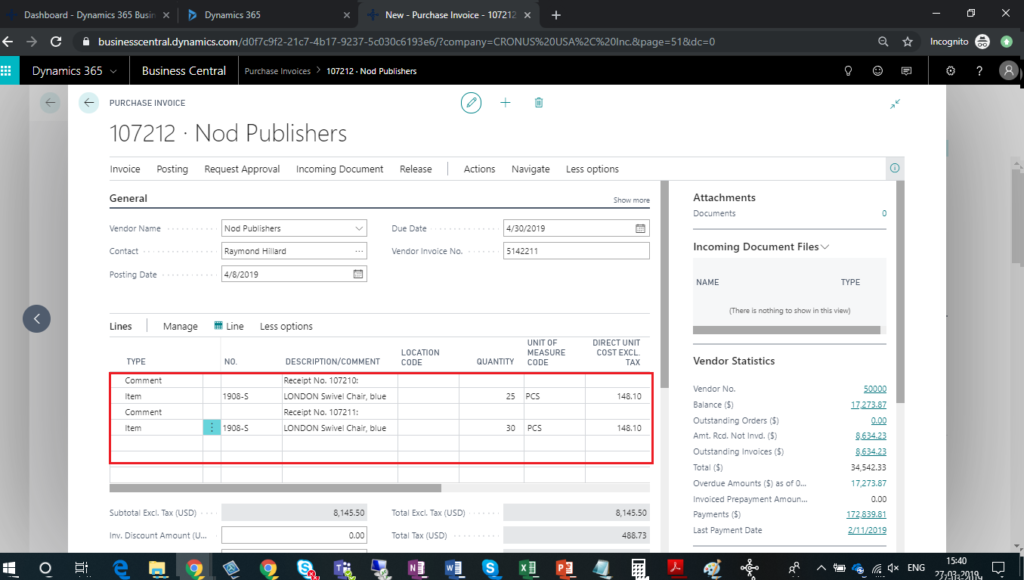This screenshot has height=580, width=1024.
Task: Open the Payments 172,839.81 link
Action: coord(866,515)
